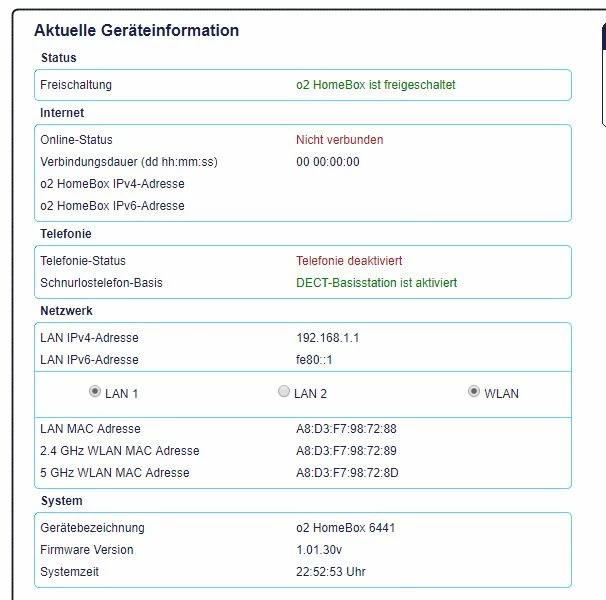Click device name 'o2 HomeBox 6441'
Image resolution: width=606 pixels, height=600 pixels.
click(x=345, y=528)
